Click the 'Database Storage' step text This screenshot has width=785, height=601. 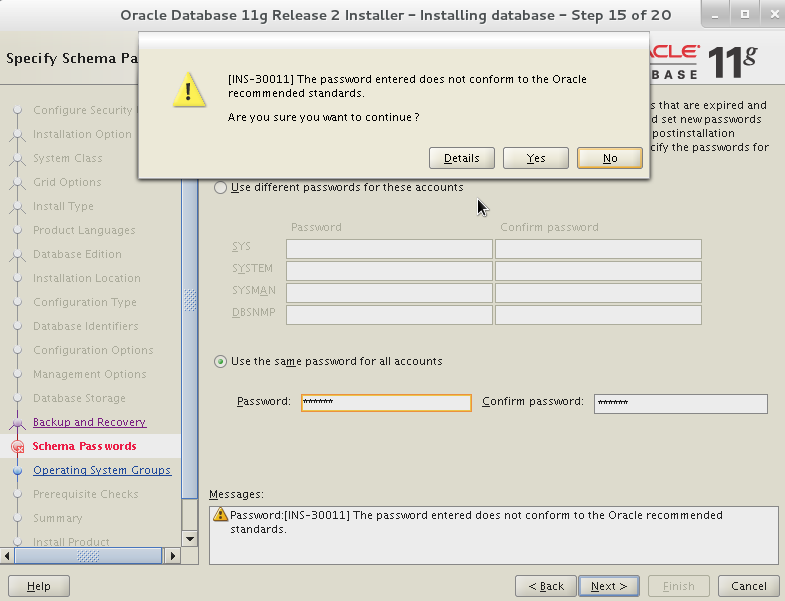tap(79, 399)
